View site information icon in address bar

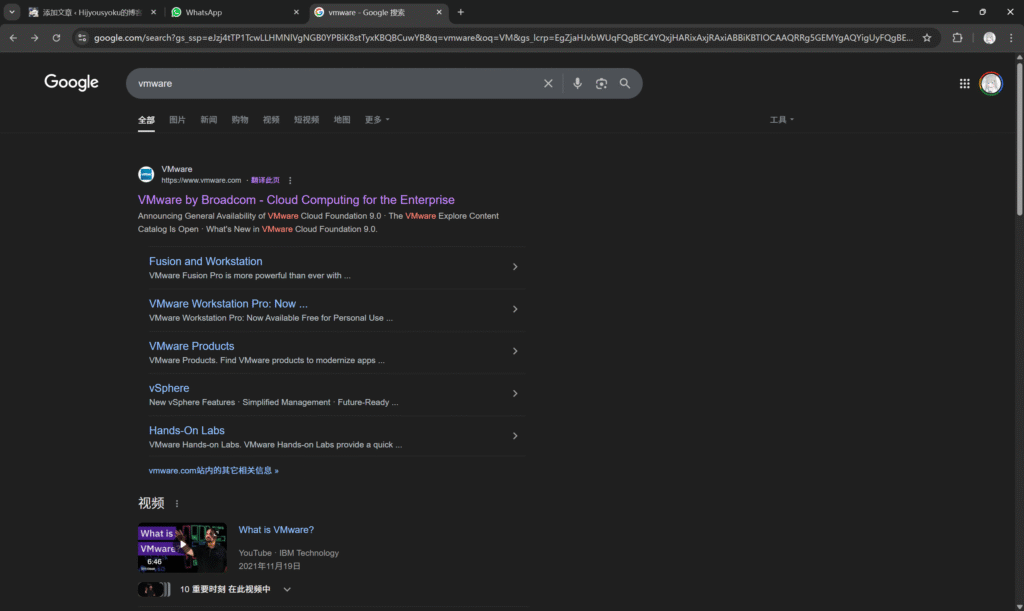82,38
